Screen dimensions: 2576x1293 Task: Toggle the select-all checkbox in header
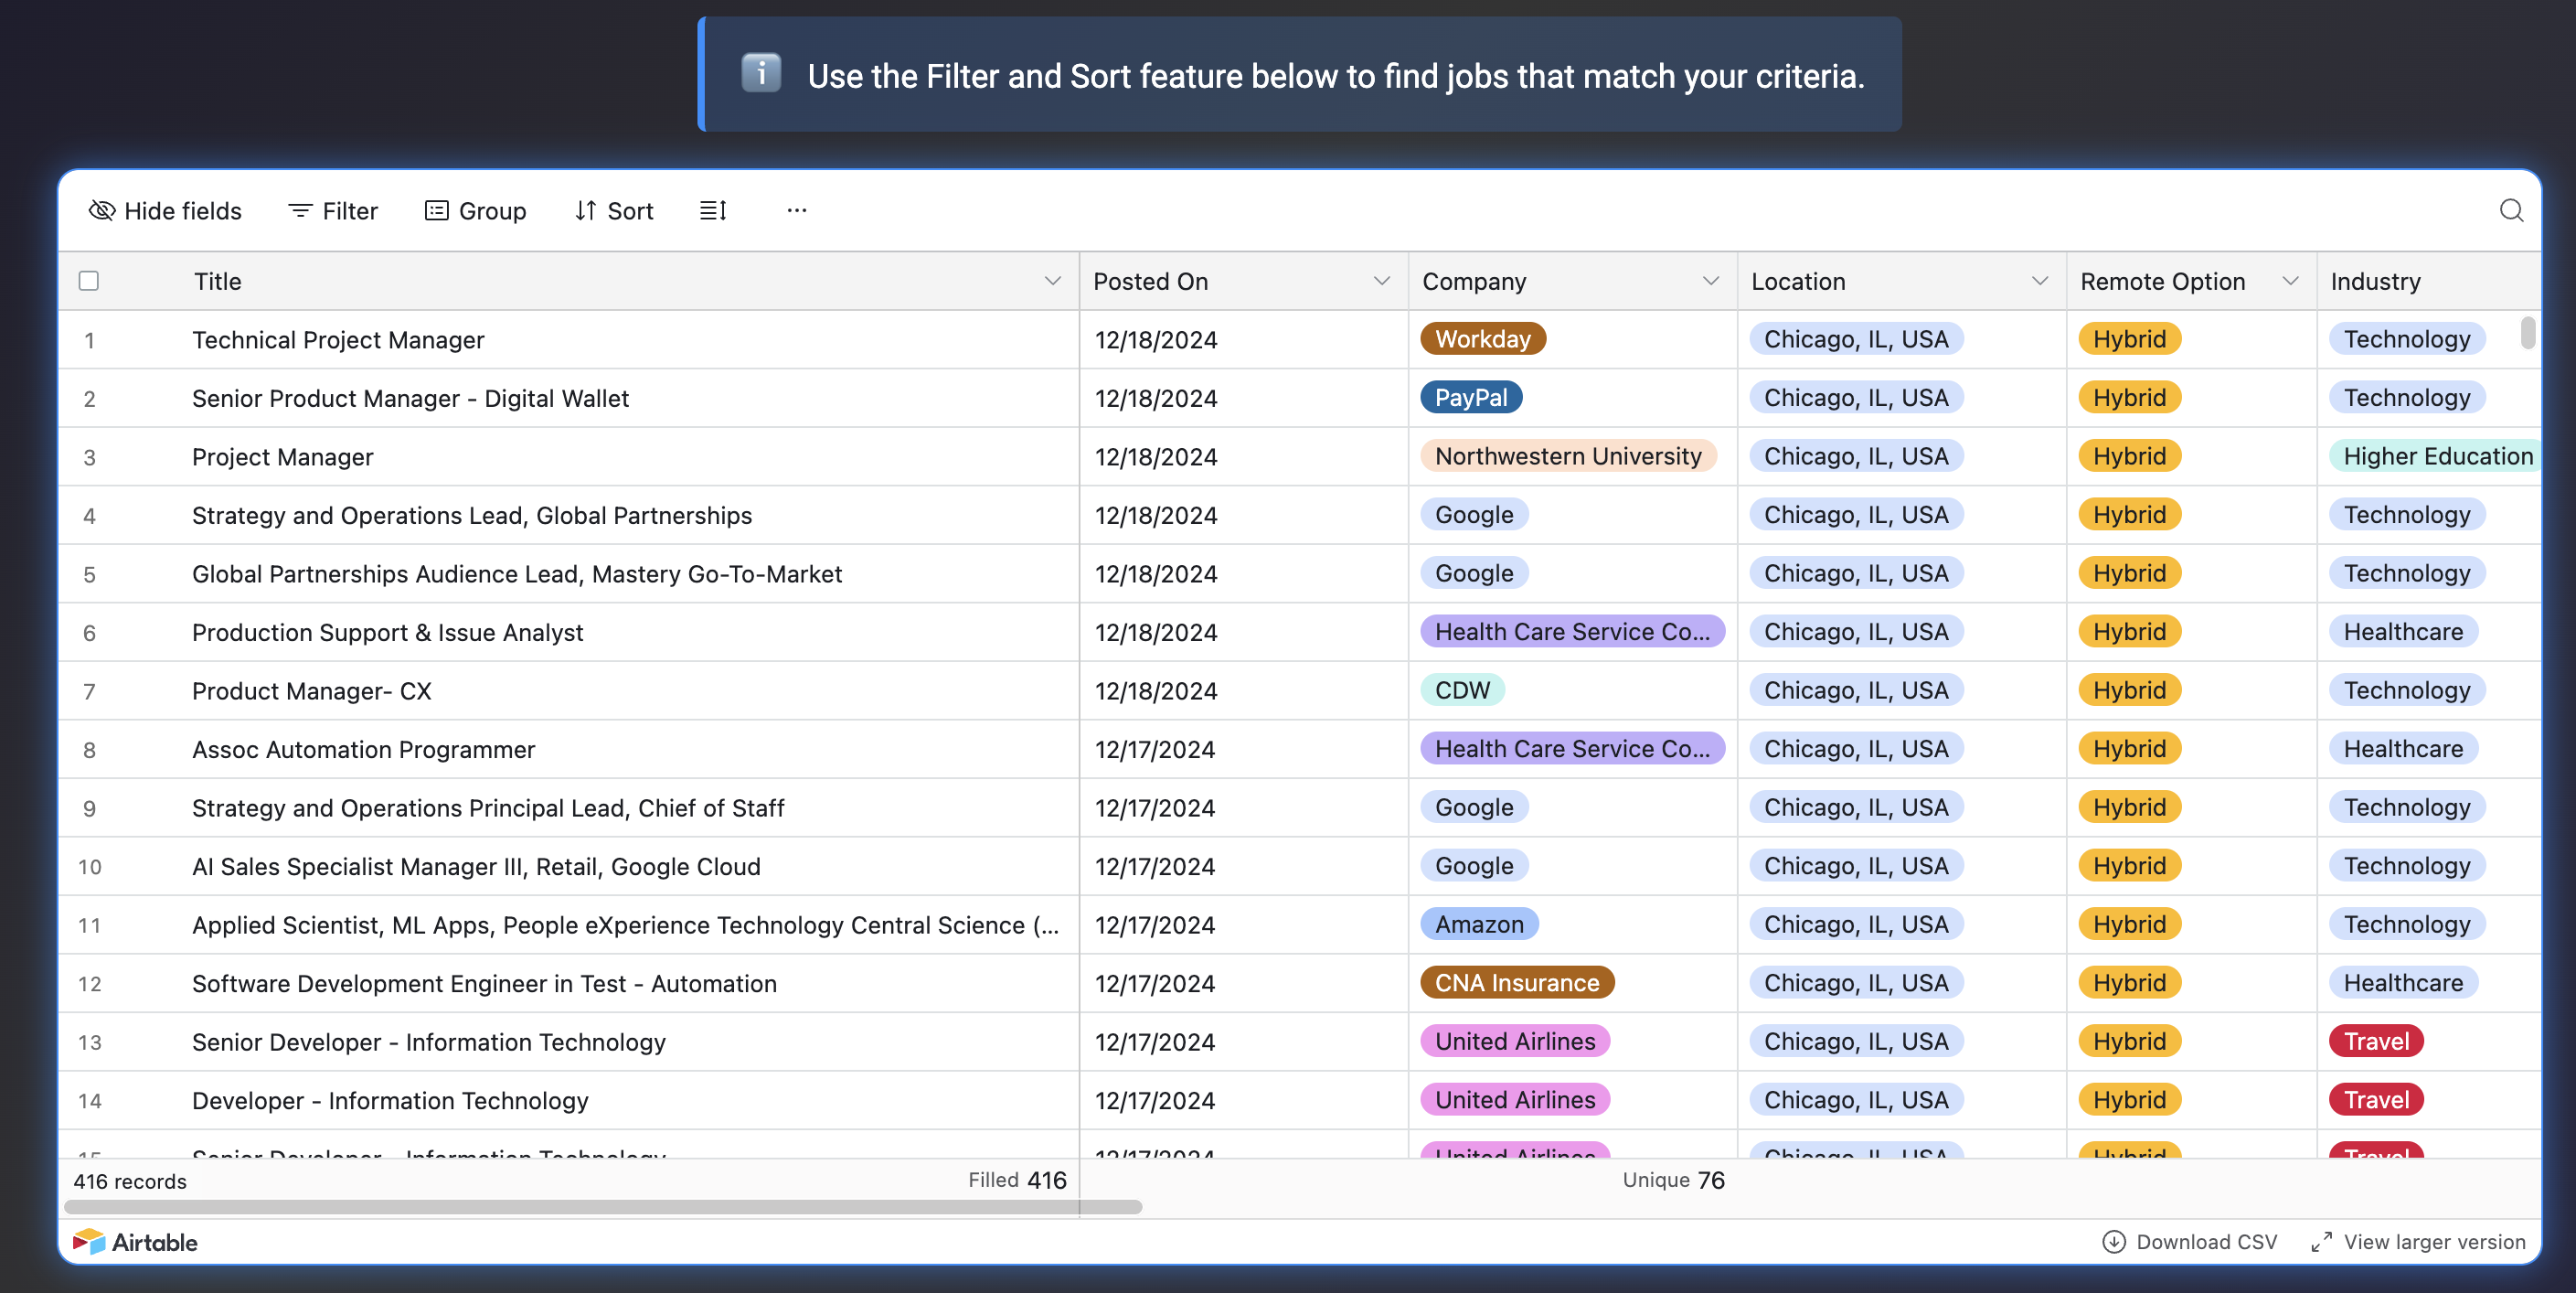coord(89,281)
